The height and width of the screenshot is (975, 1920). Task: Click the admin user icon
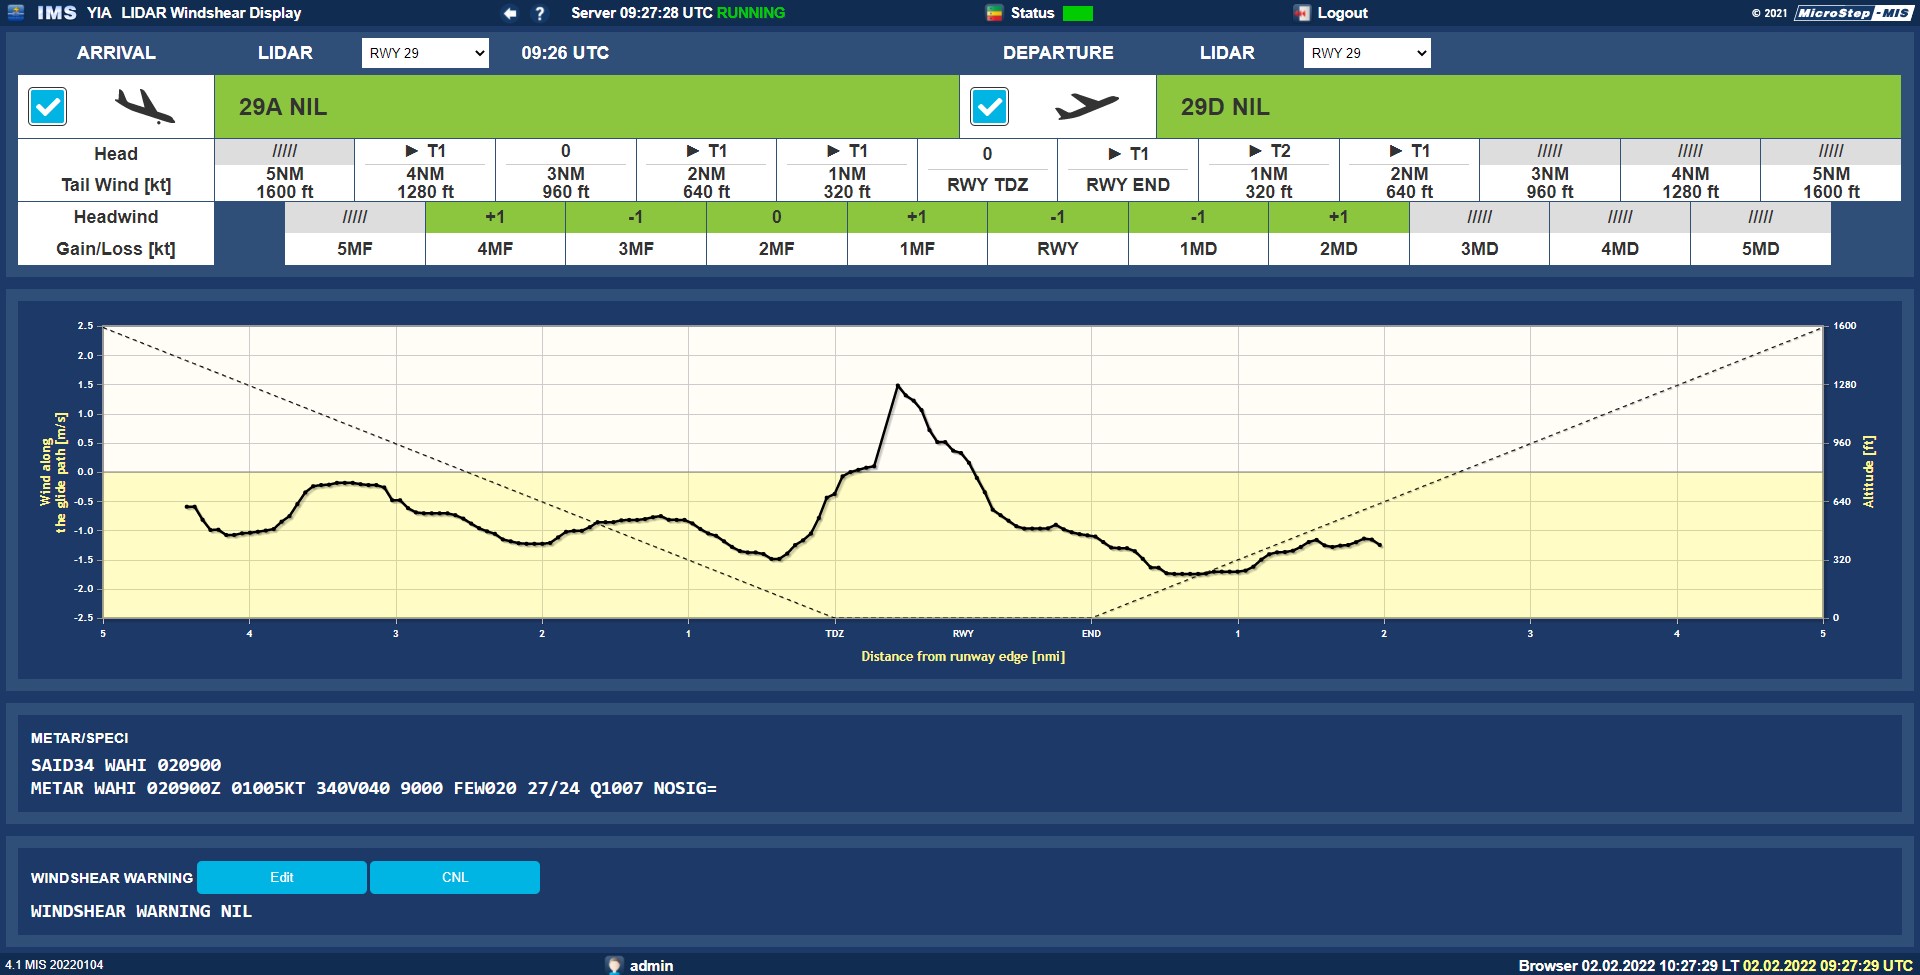pyautogui.click(x=615, y=965)
